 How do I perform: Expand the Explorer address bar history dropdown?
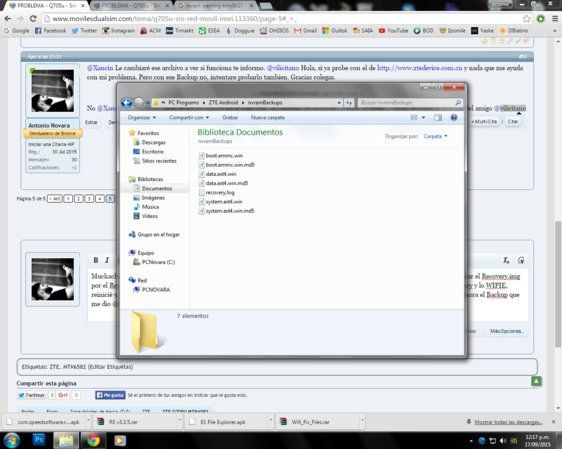339,103
